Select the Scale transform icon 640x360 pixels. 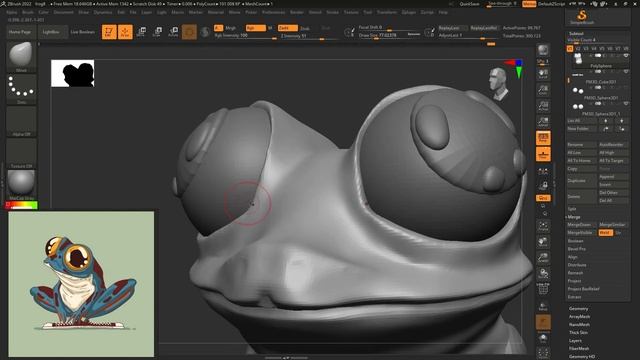(x=157, y=32)
